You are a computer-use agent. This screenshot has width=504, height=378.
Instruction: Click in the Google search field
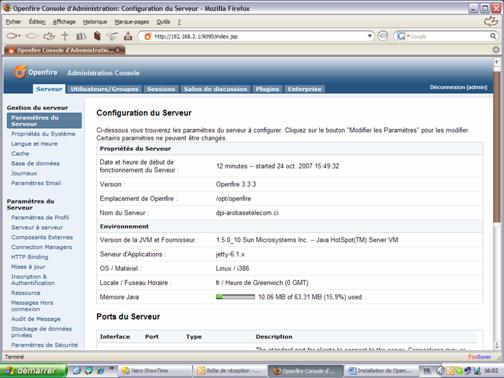(x=449, y=36)
